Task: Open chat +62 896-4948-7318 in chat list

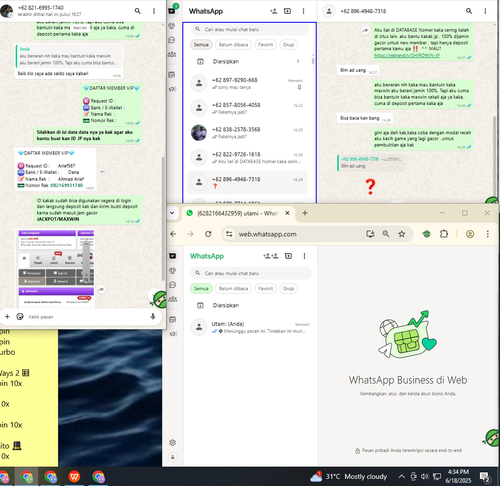Action: (247, 182)
